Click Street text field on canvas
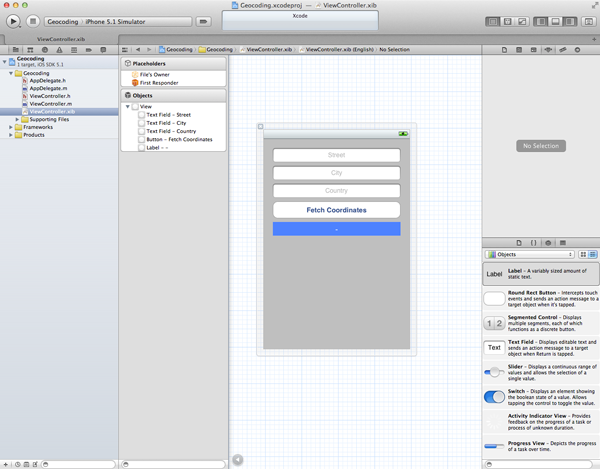The height and width of the screenshot is (469, 600). pyautogui.click(x=336, y=155)
